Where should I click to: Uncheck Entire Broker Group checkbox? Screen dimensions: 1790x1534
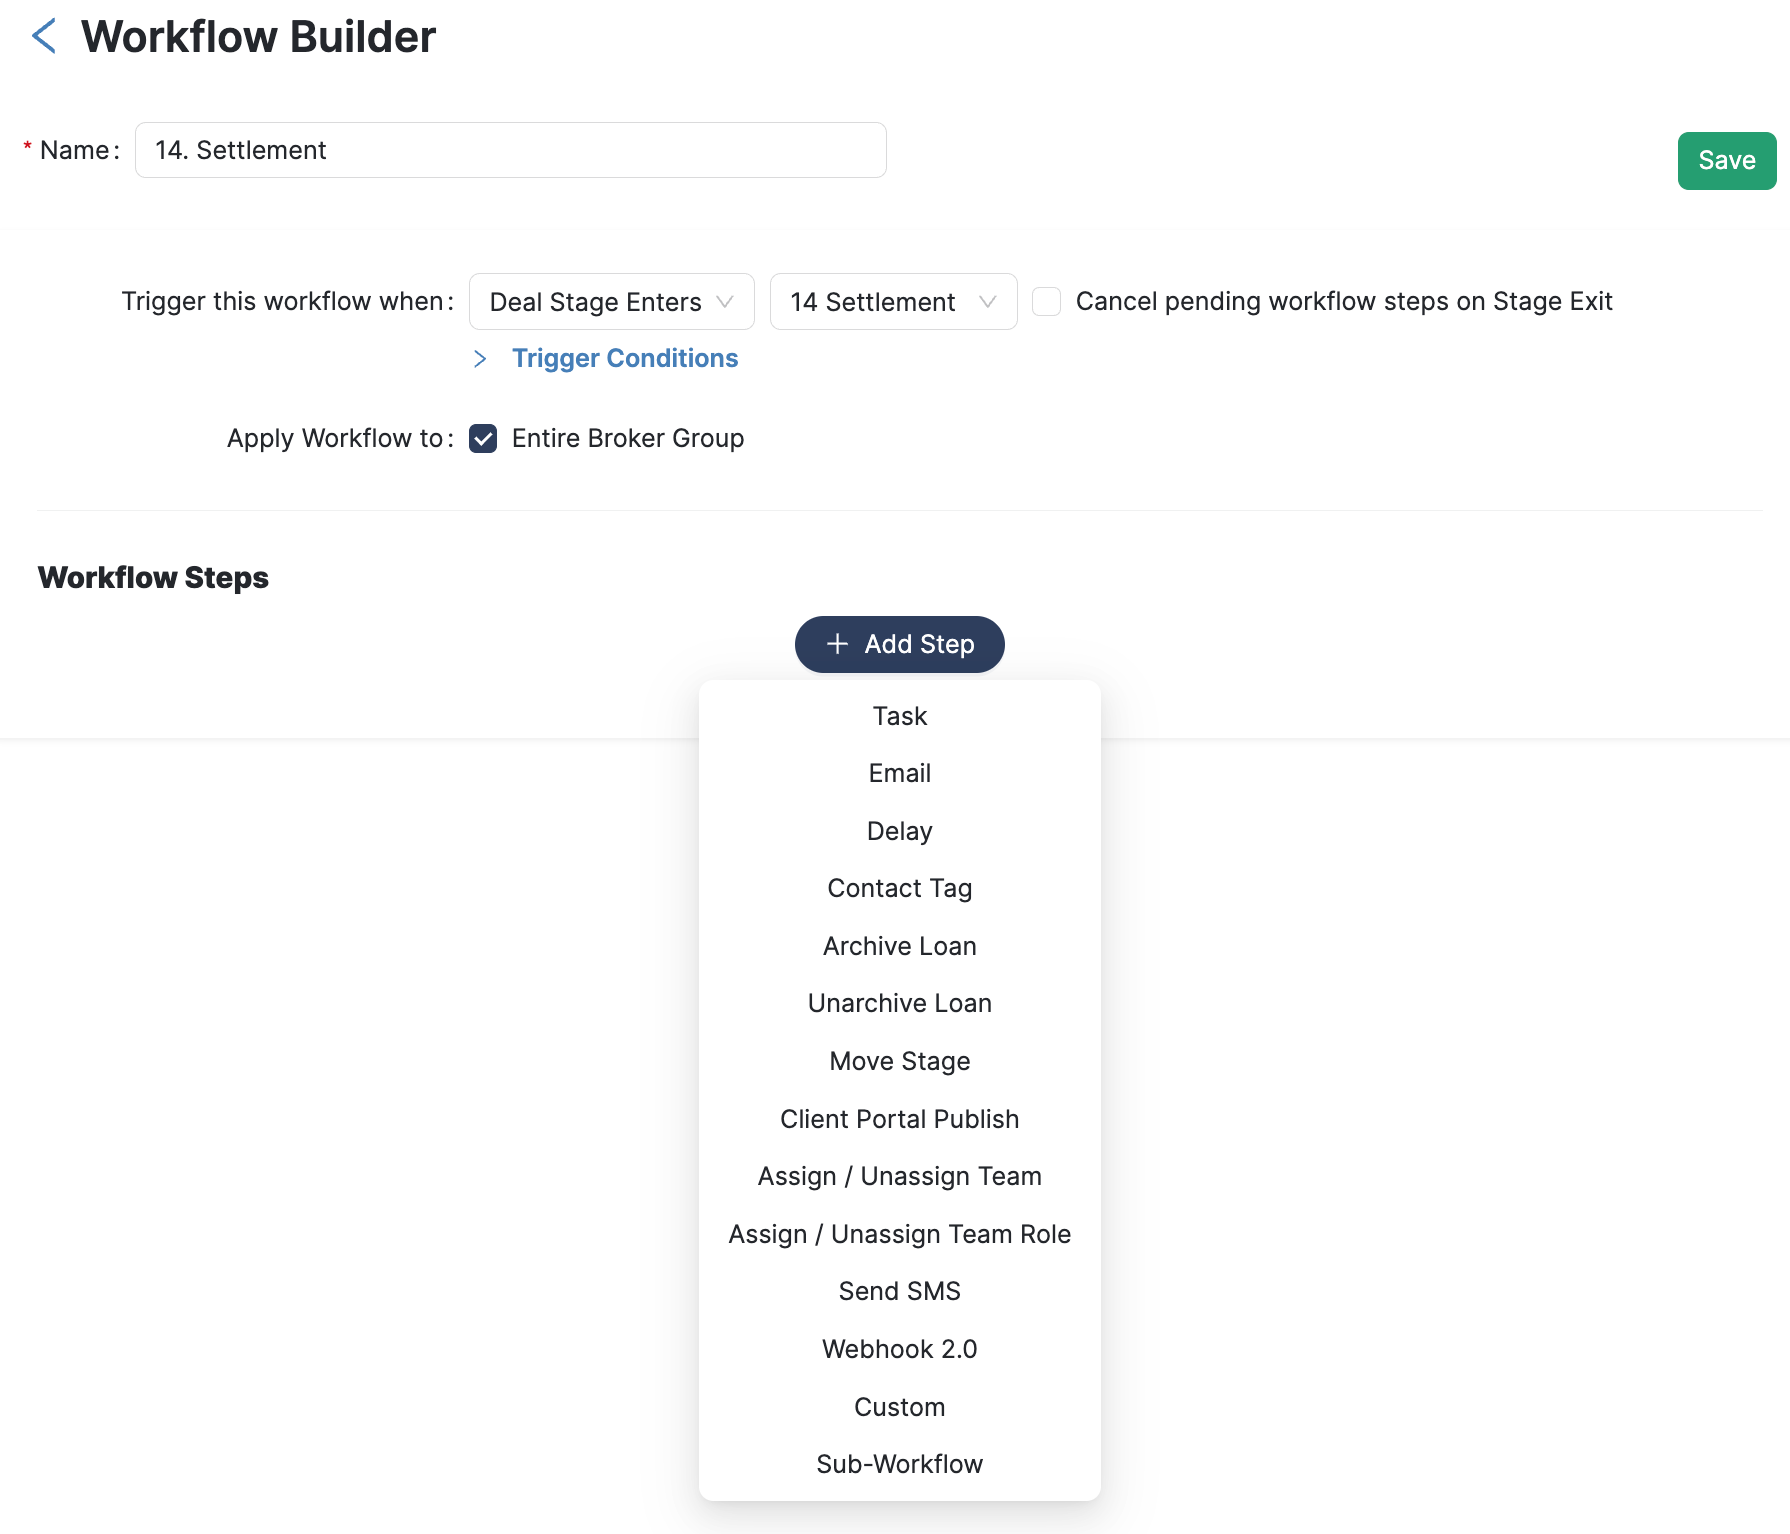(x=483, y=439)
